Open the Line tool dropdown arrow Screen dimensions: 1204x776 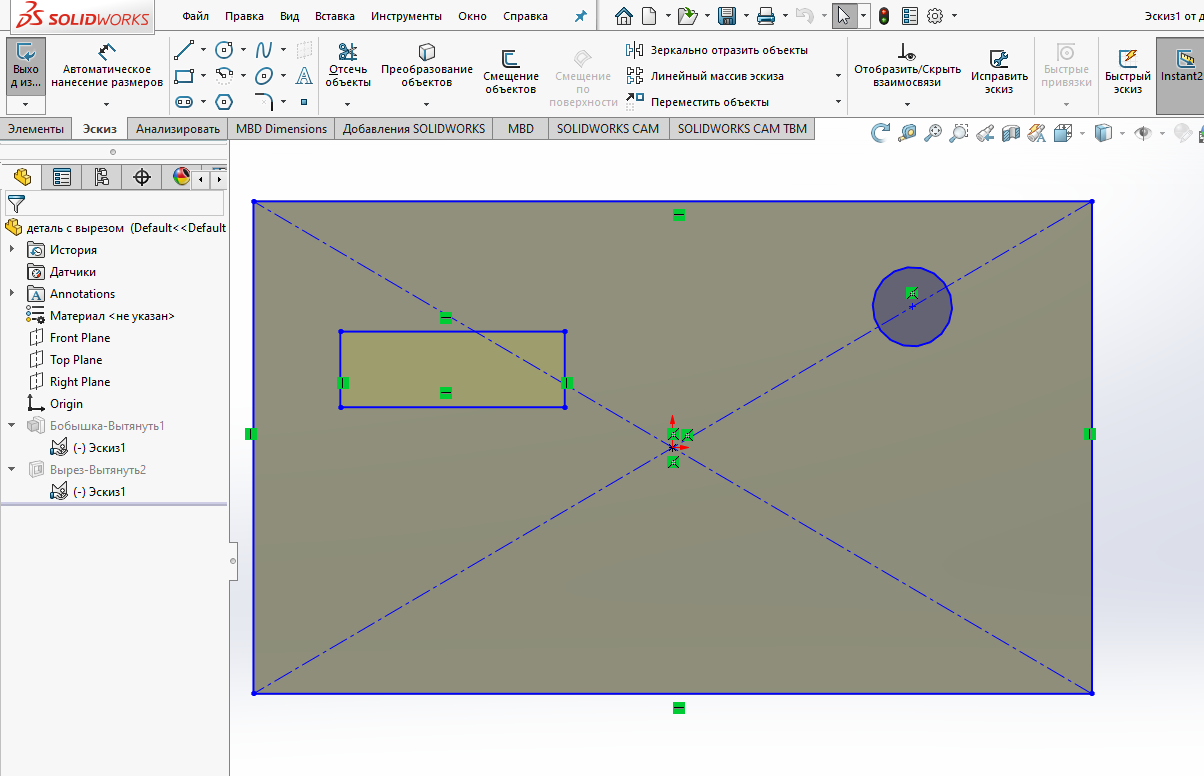(203, 50)
